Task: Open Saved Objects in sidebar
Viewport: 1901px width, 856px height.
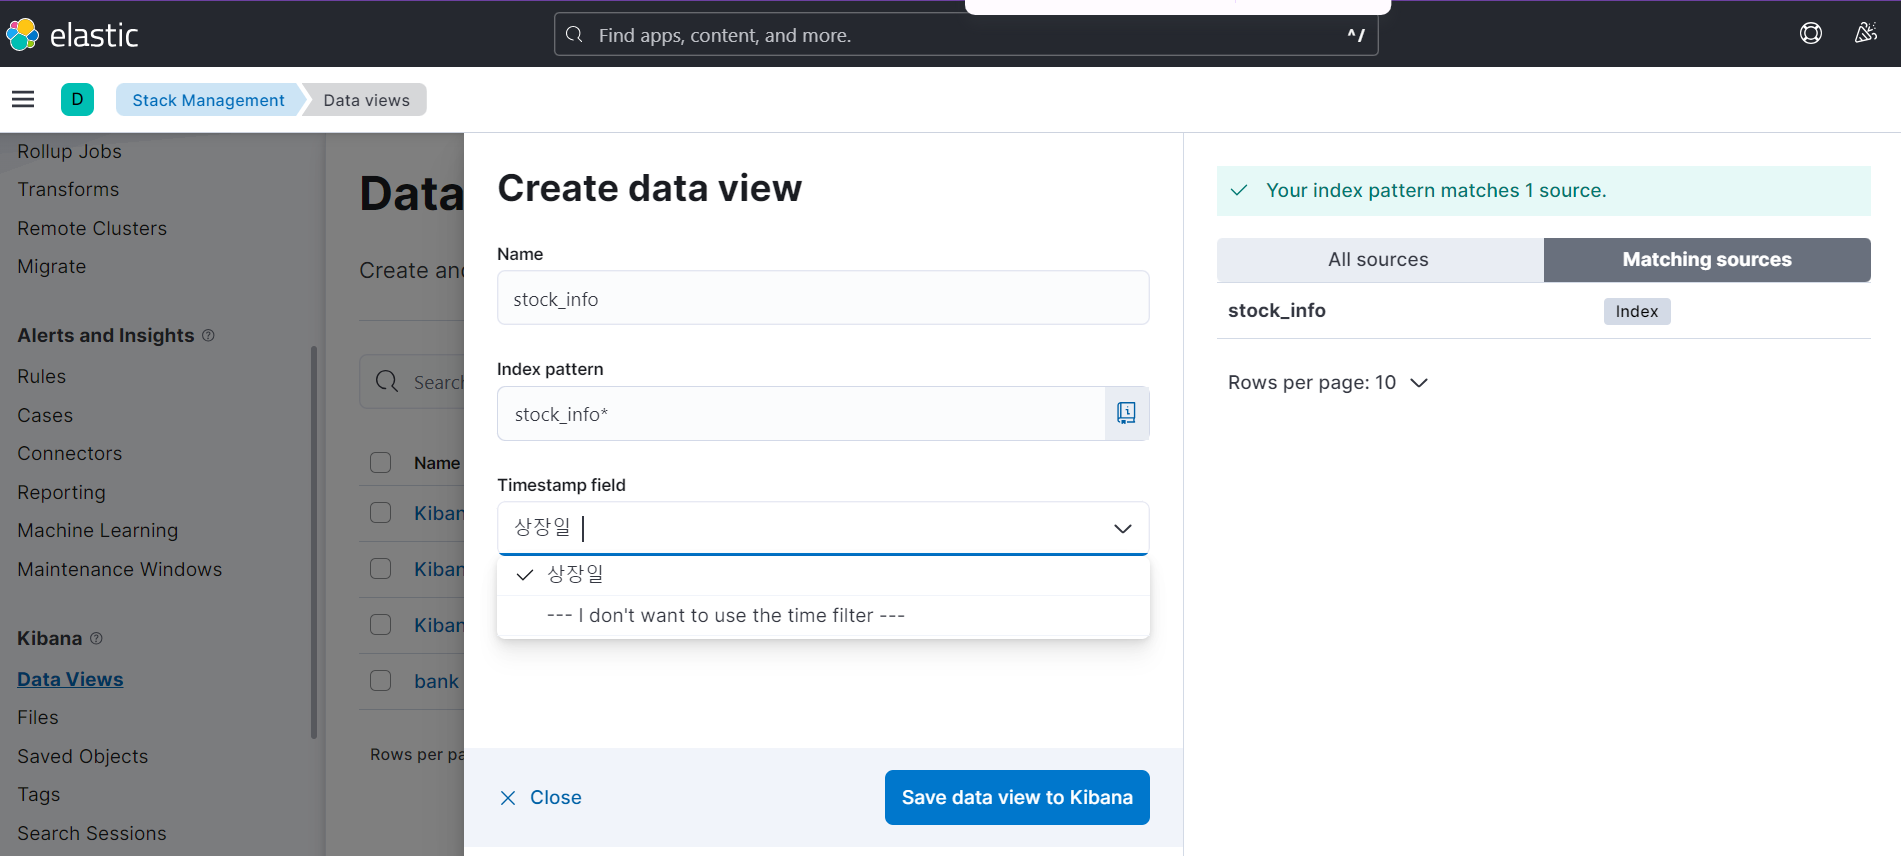Action: click(82, 756)
